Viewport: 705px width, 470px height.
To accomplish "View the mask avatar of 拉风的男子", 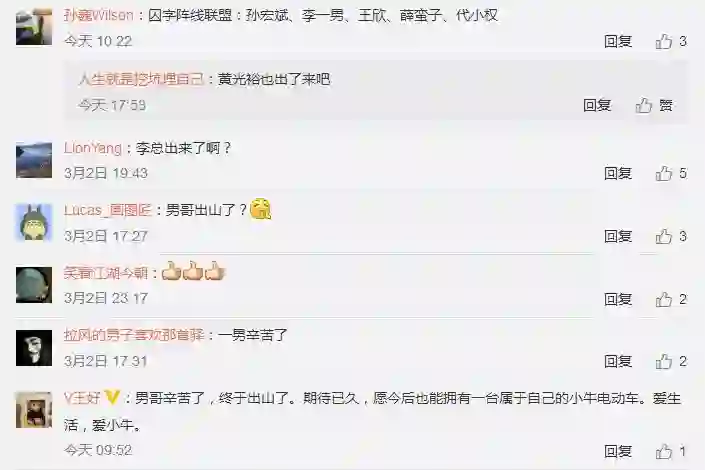I will pyautogui.click(x=34, y=348).
